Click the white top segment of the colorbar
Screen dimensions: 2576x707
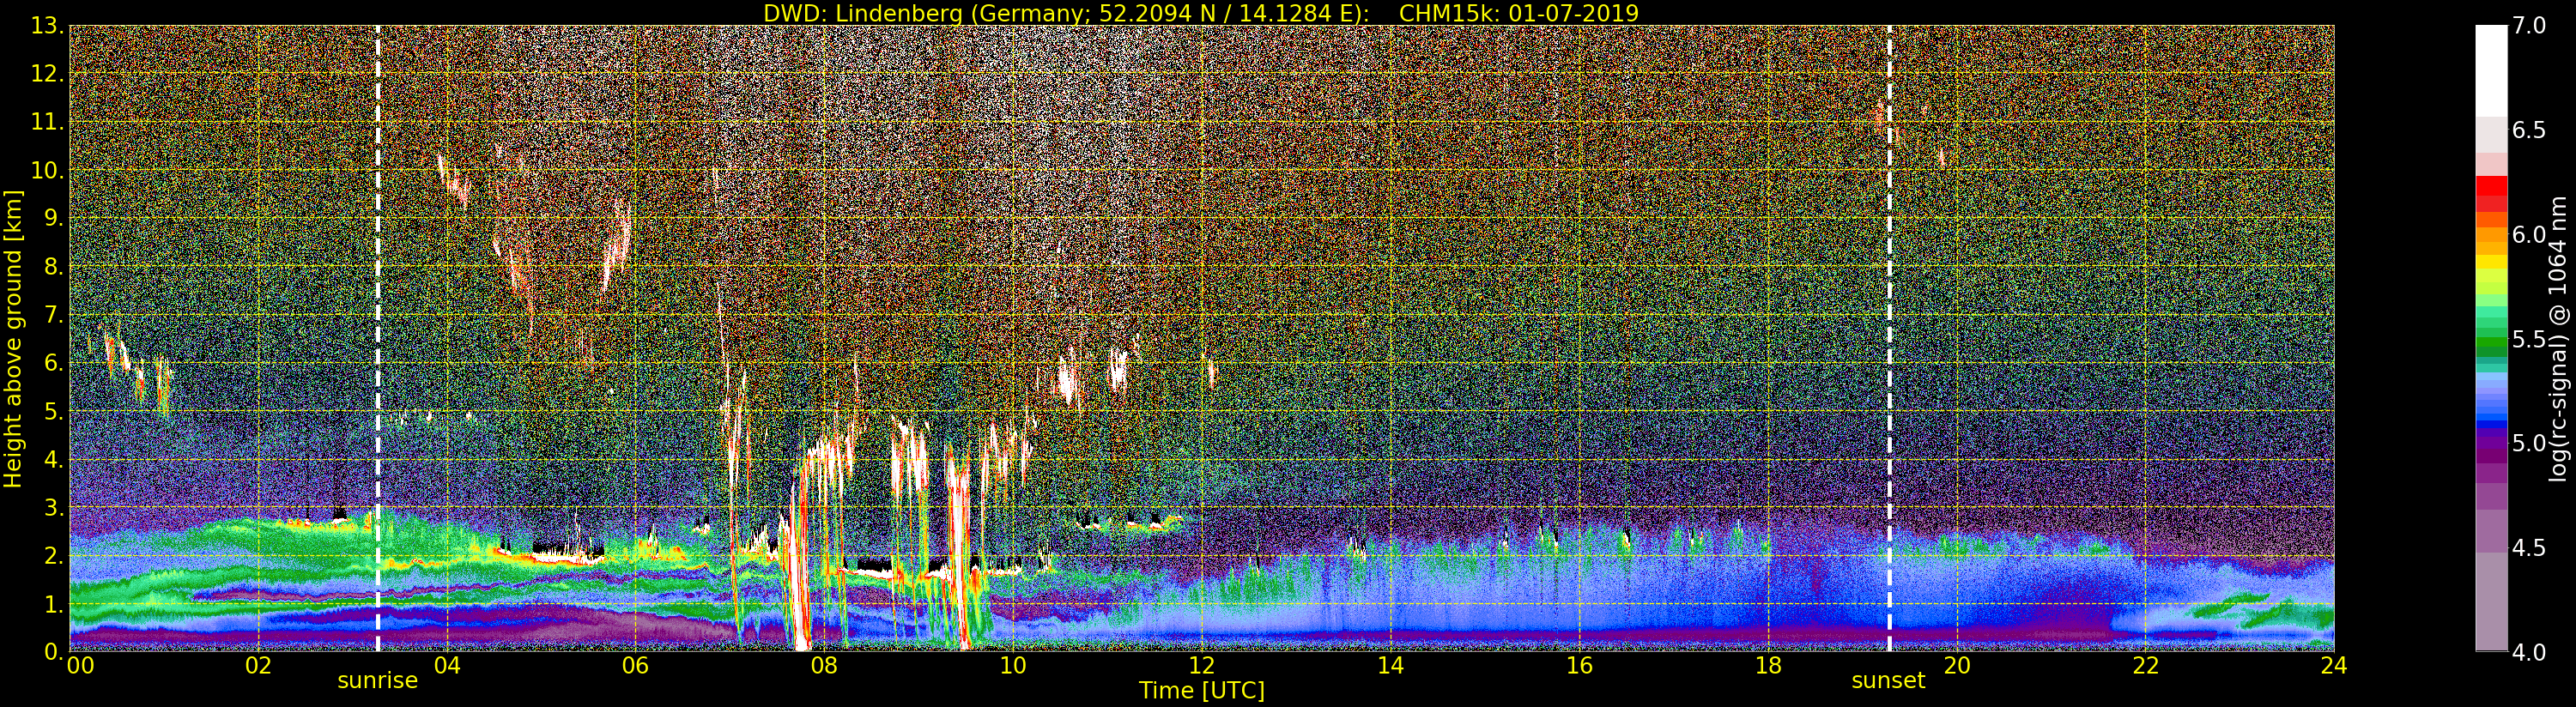pyautogui.click(x=2491, y=70)
